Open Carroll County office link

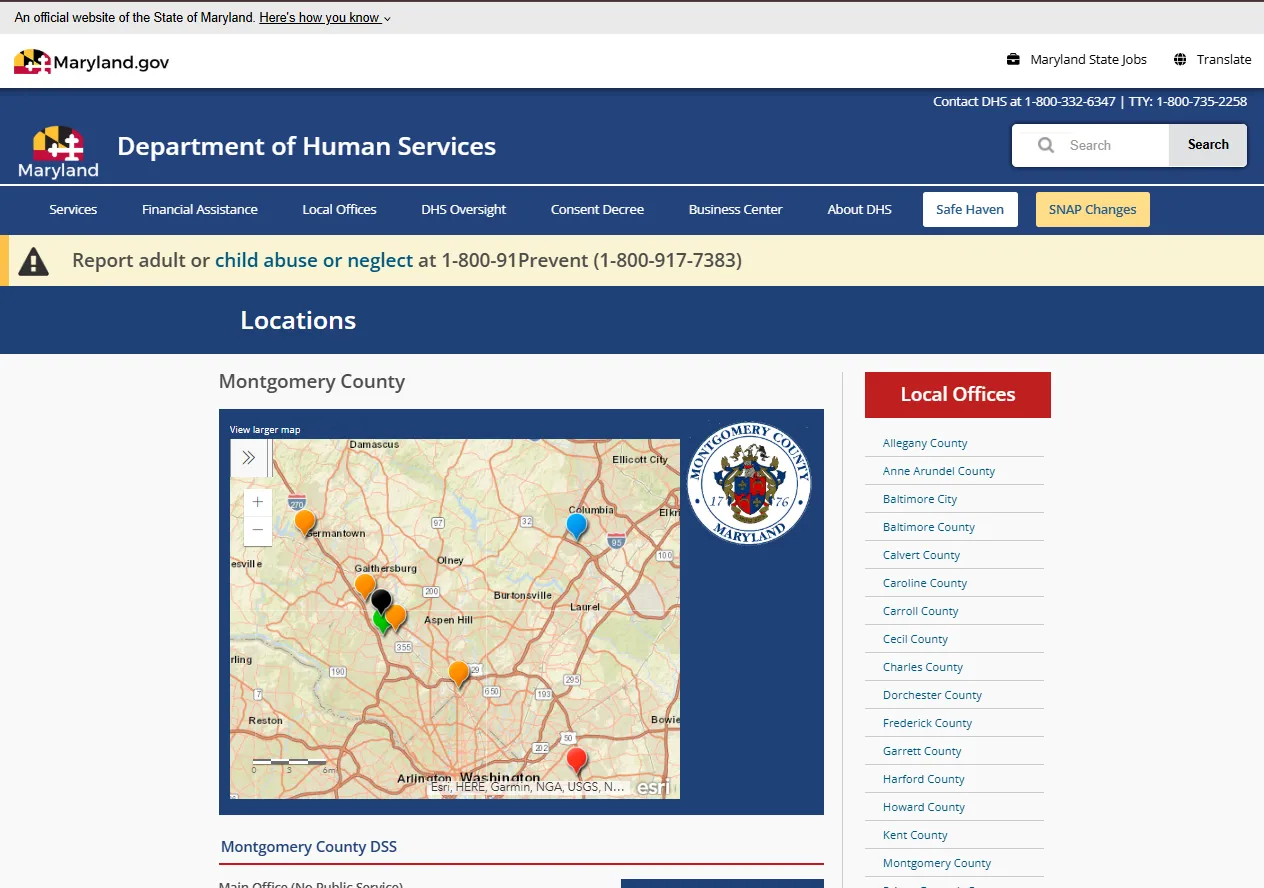920,611
